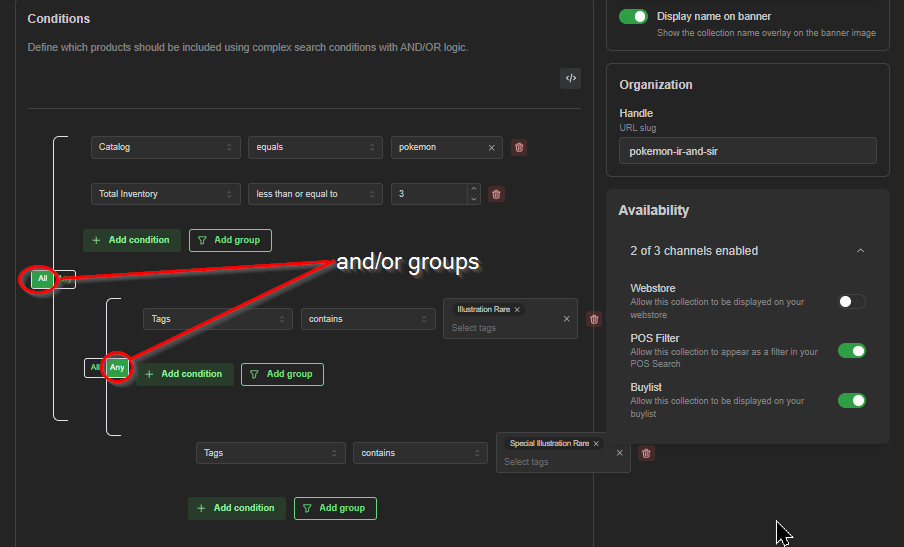Select All logic for the outer group
Image resolution: width=904 pixels, height=547 pixels.
click(x=43, y=279)
